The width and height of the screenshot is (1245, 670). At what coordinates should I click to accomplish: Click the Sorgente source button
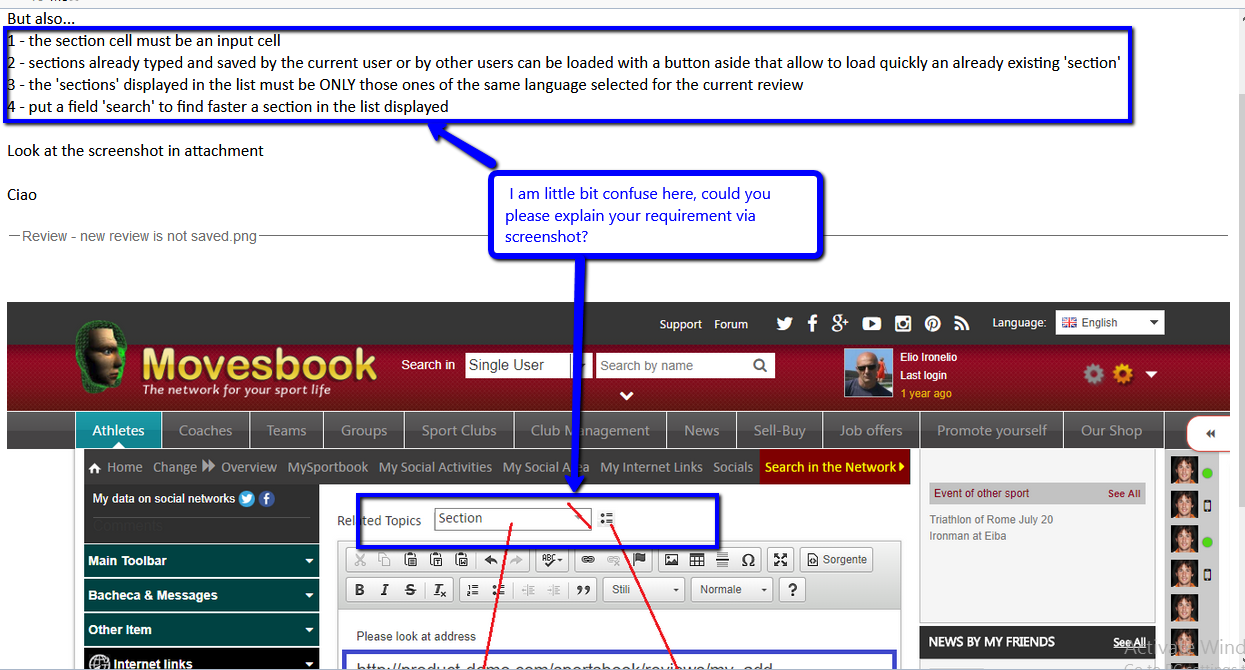click(836, 560)
